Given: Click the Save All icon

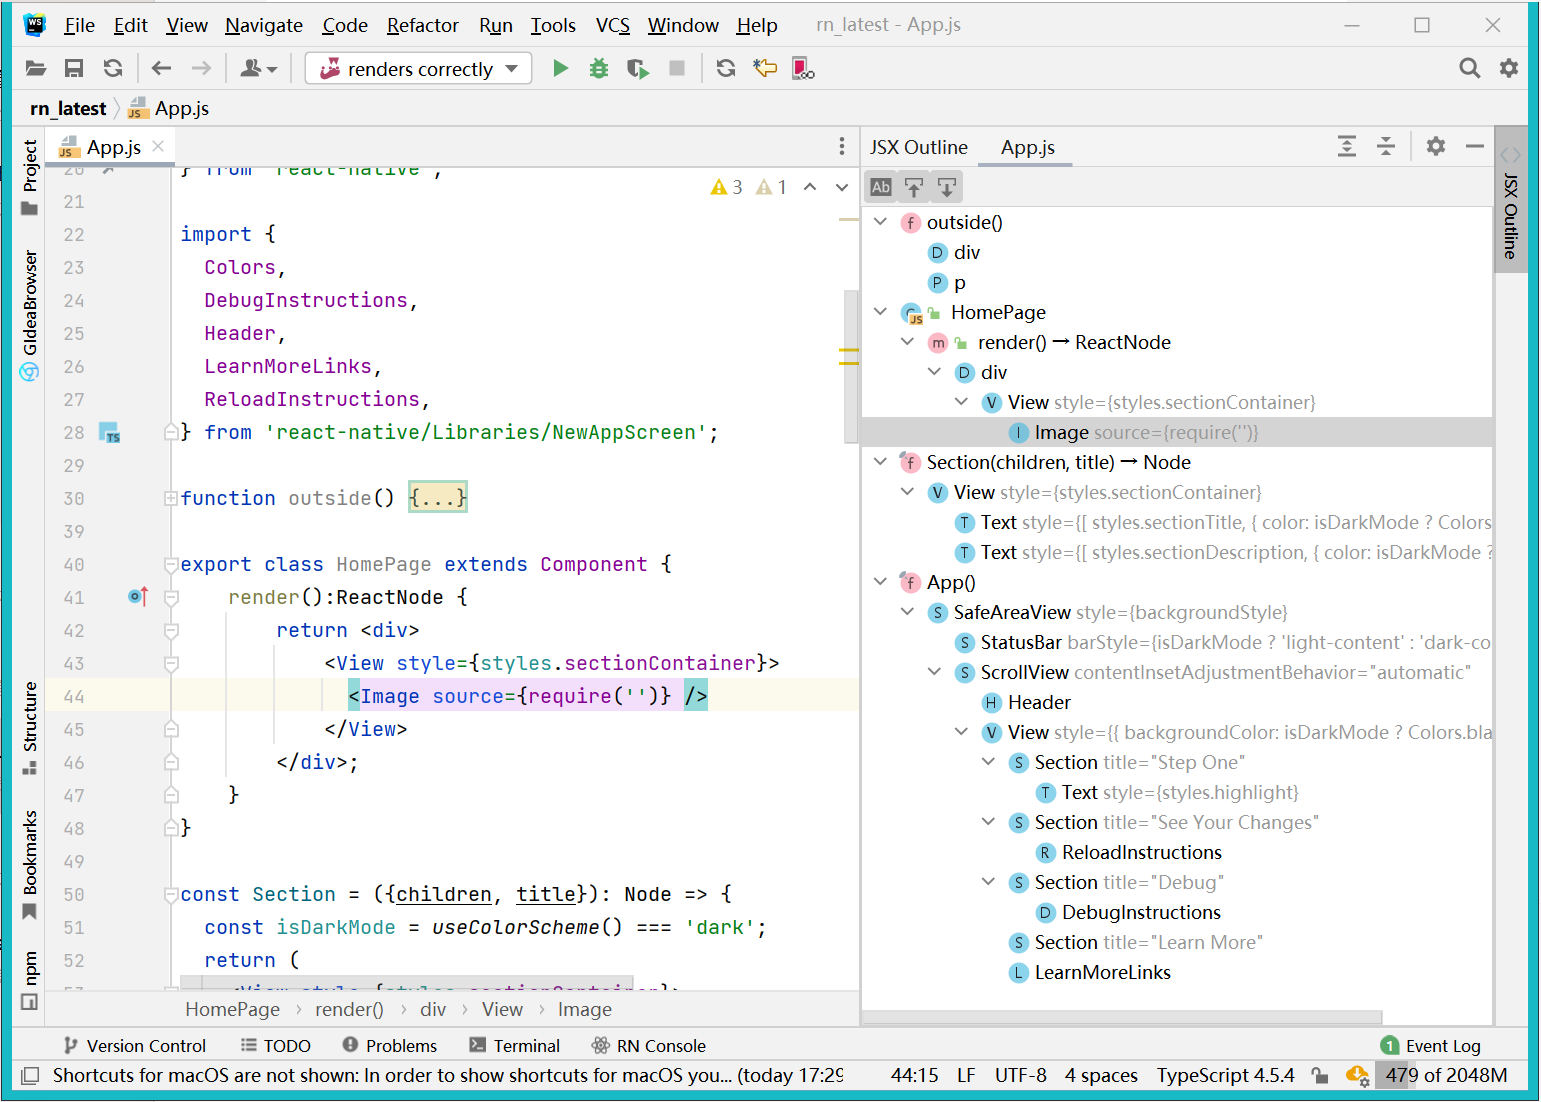Looking at the screenshot, I should click(74, 68).
